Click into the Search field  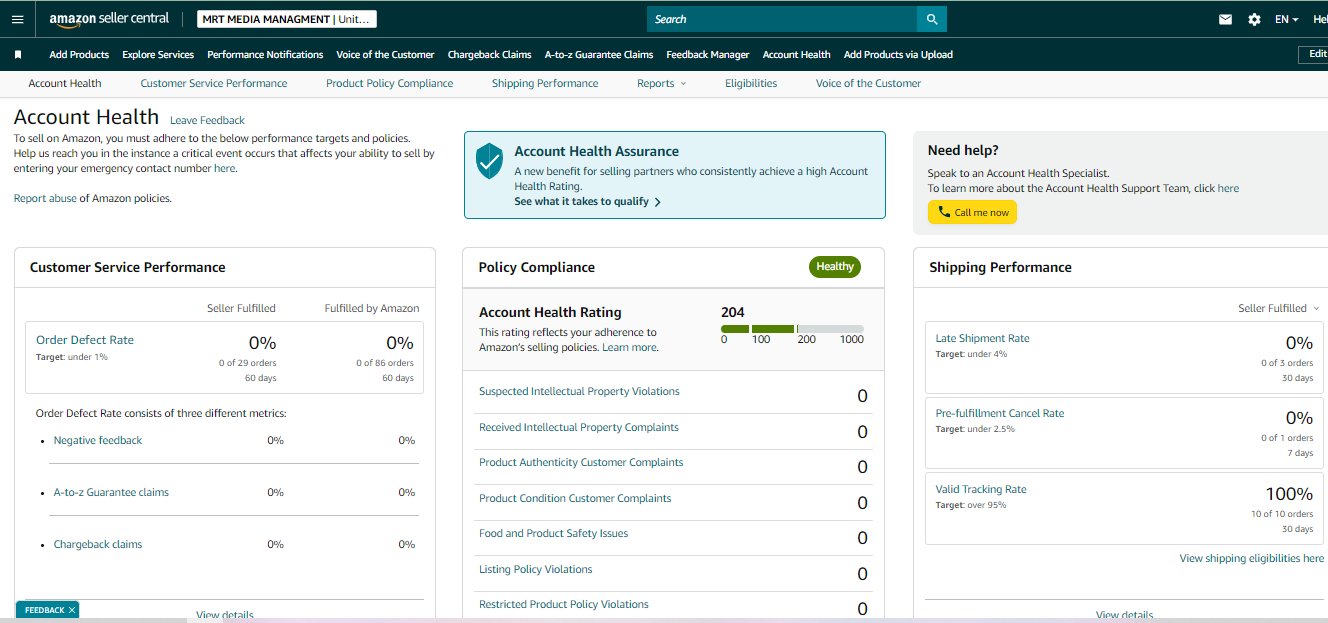[782, 19]
